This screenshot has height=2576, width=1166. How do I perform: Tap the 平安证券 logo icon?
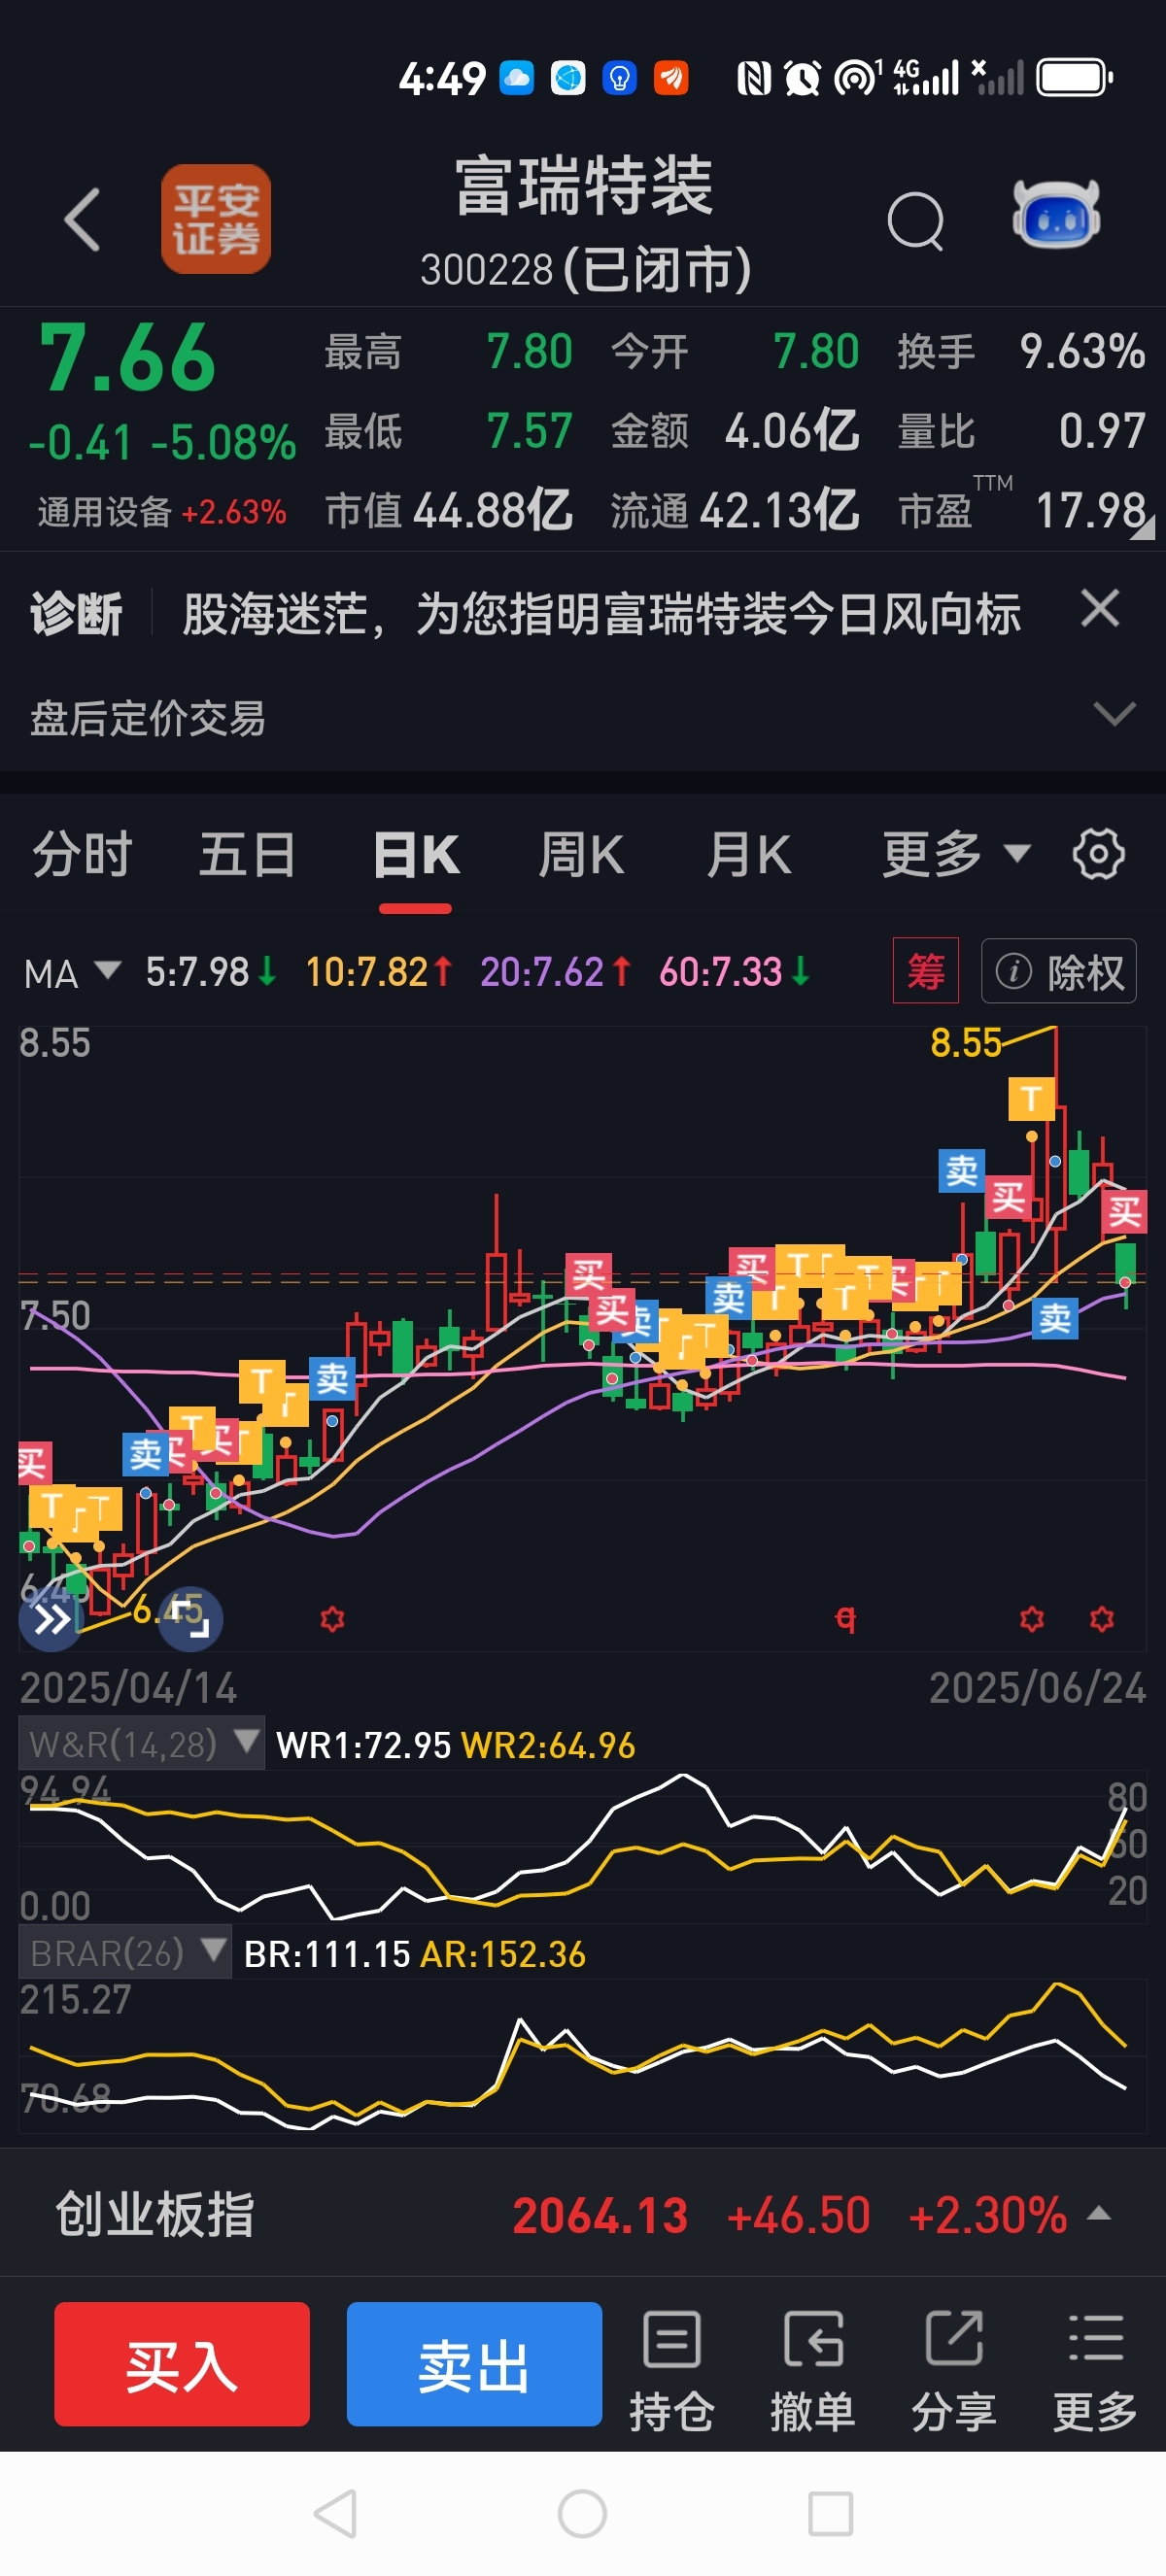tap(216, 219)
